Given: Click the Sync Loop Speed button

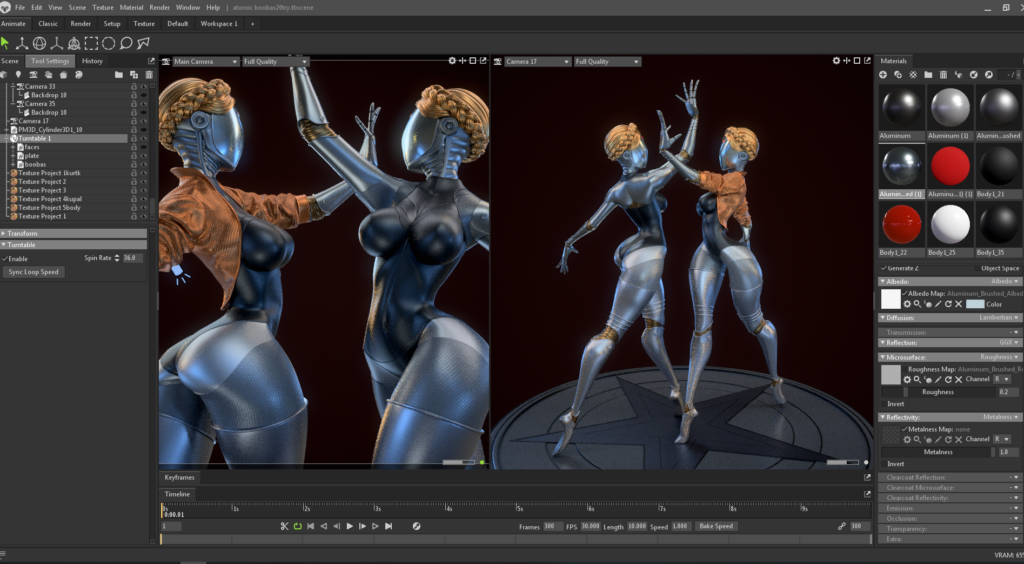Looking at the screenshot, I should (x=34, y=272).
